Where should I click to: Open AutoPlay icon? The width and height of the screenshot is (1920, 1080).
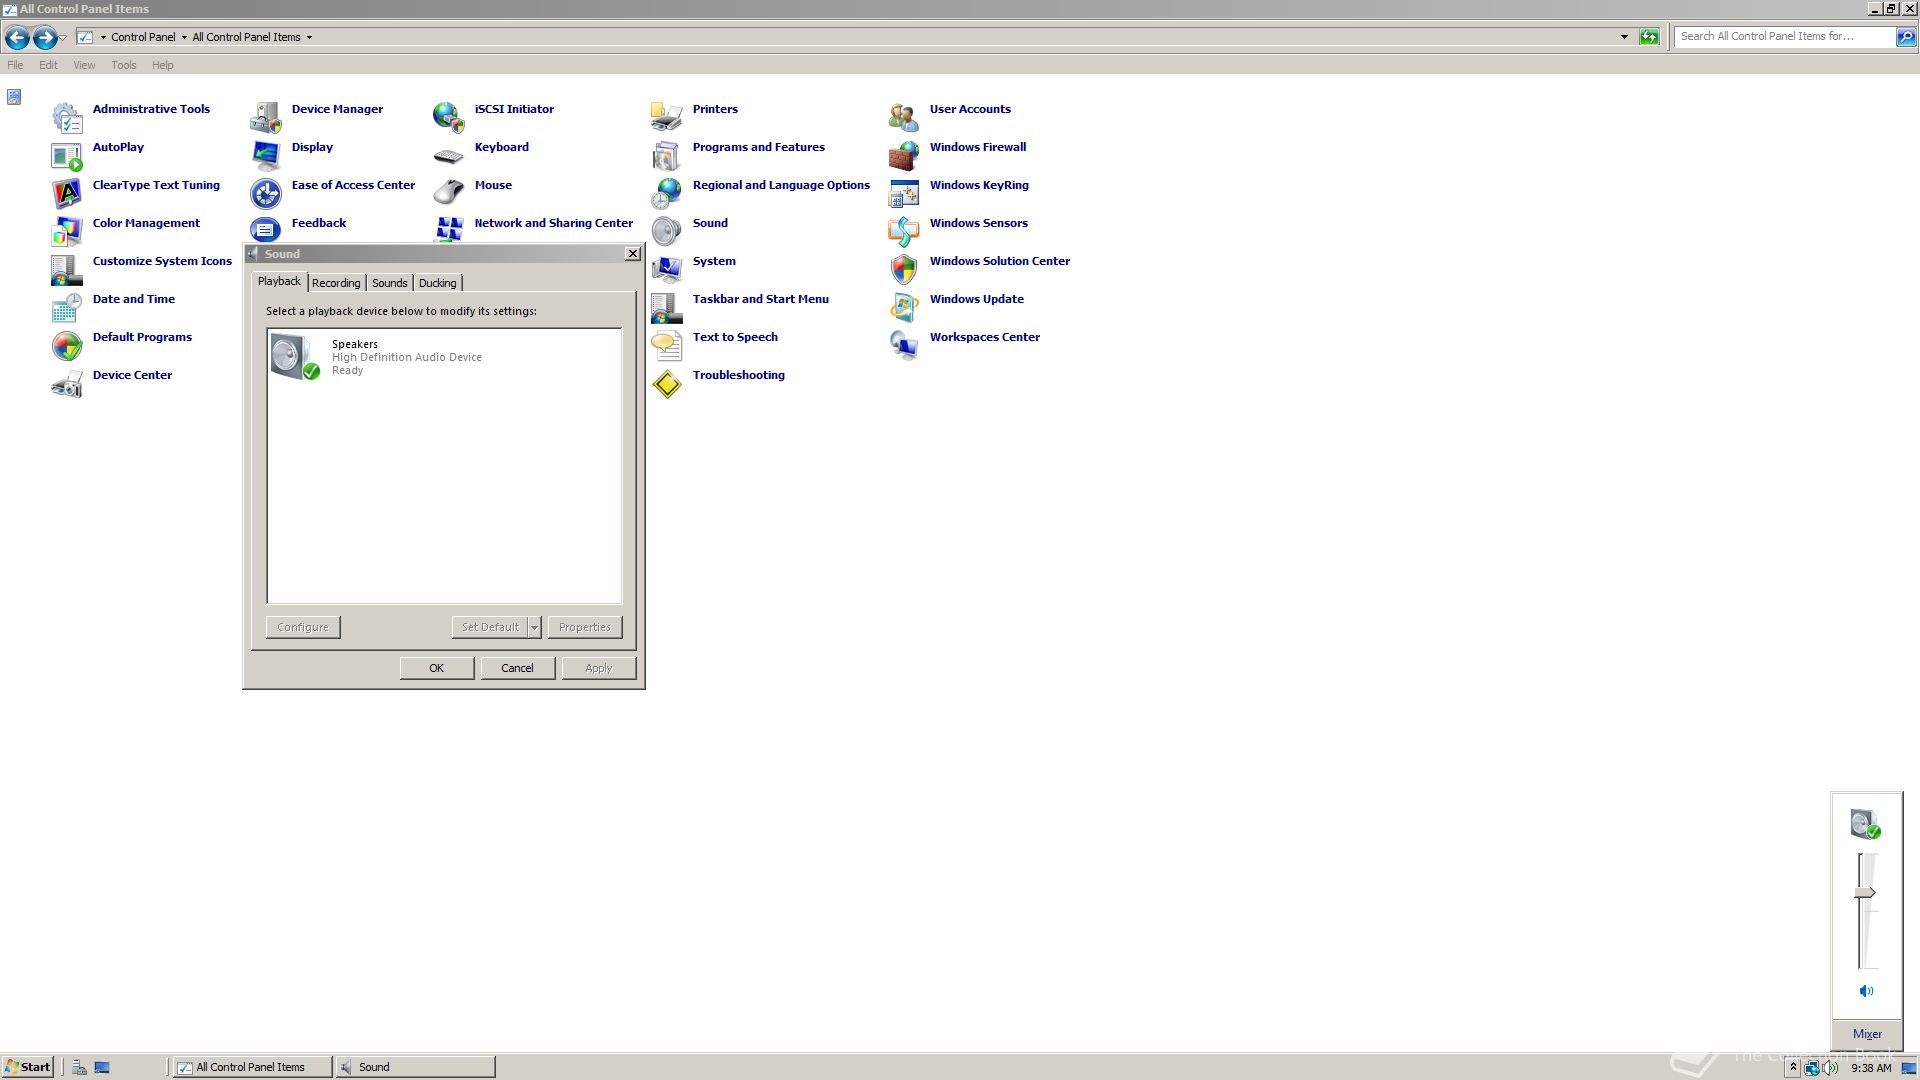click(x=67, y=156)
